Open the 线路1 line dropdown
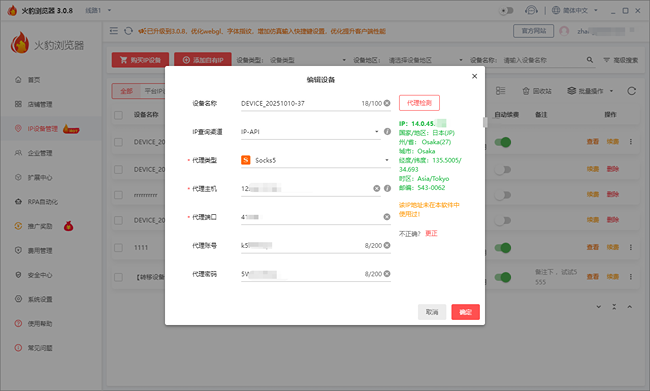This screenshot has width=650, height=391. tap(98, 10)
